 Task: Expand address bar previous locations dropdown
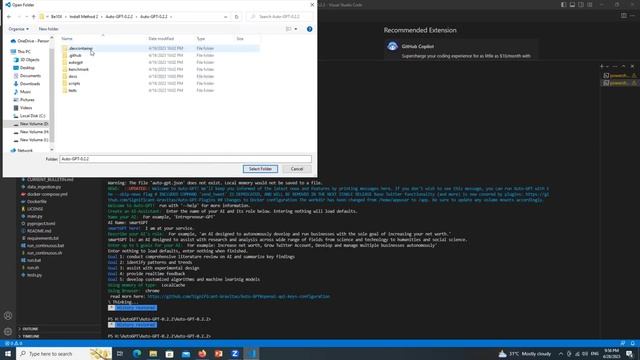click(x=225, y=17)
